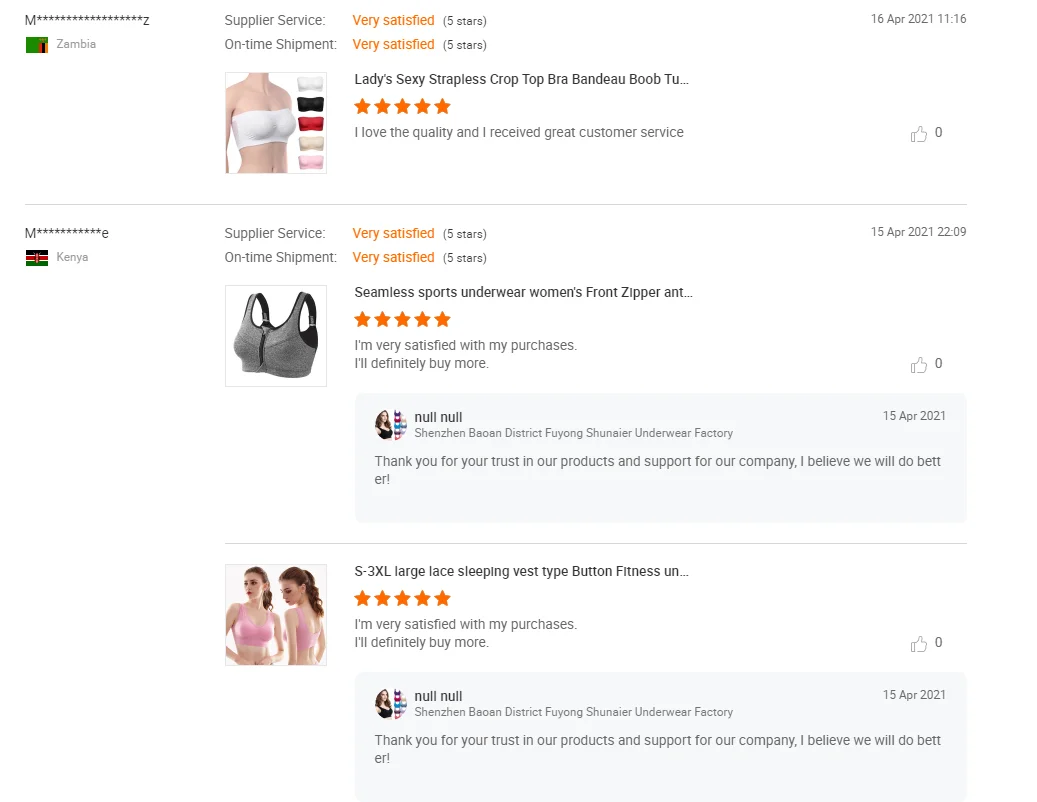Viewport: 1037px width, 802px height.
Task: Click the star rating under lace sleeping vest
Action: pos(402,599)
